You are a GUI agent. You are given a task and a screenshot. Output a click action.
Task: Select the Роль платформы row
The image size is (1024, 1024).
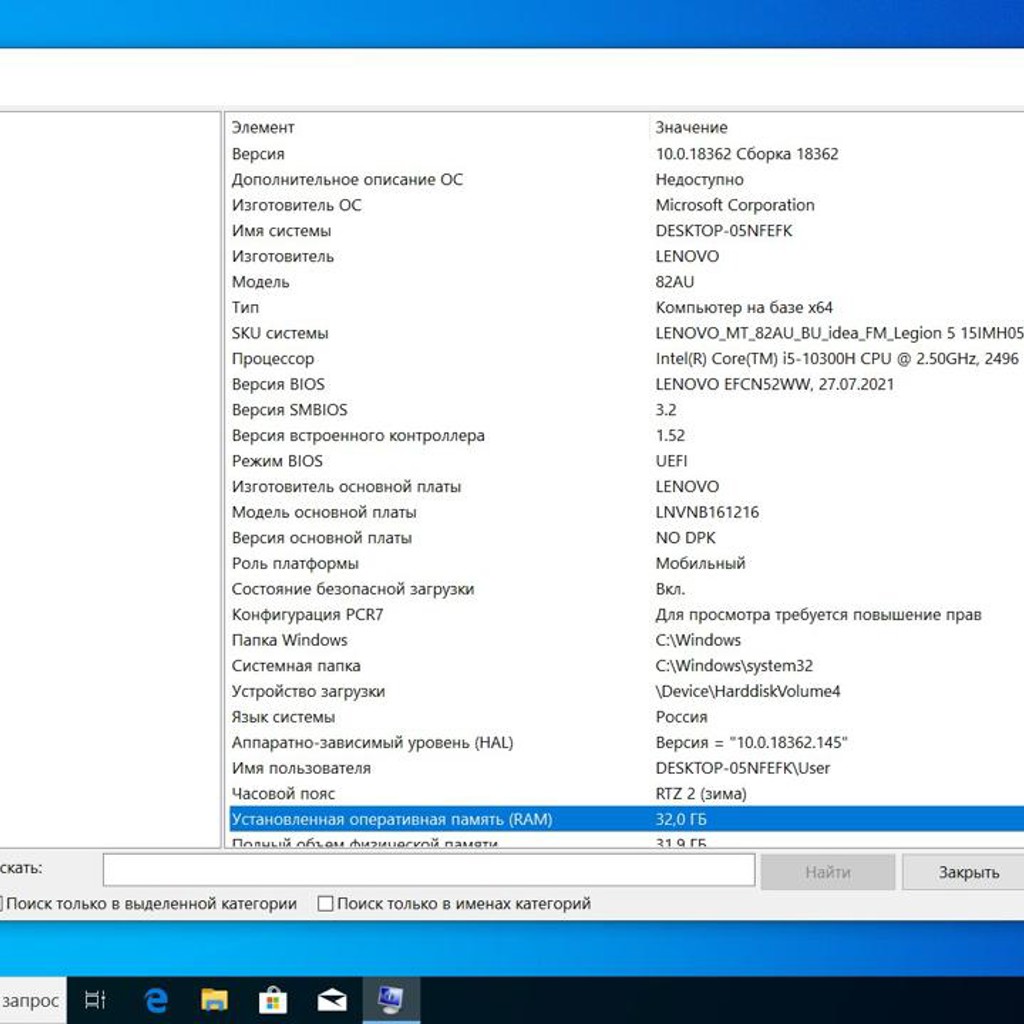(x=627, y=564)
